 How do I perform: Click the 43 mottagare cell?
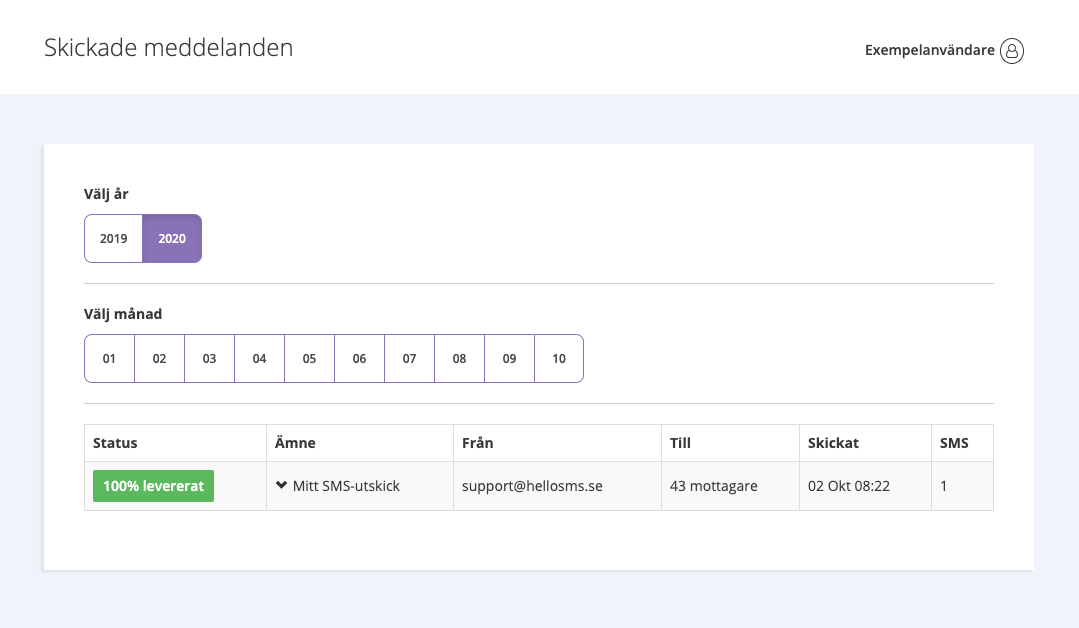[730, 486]
